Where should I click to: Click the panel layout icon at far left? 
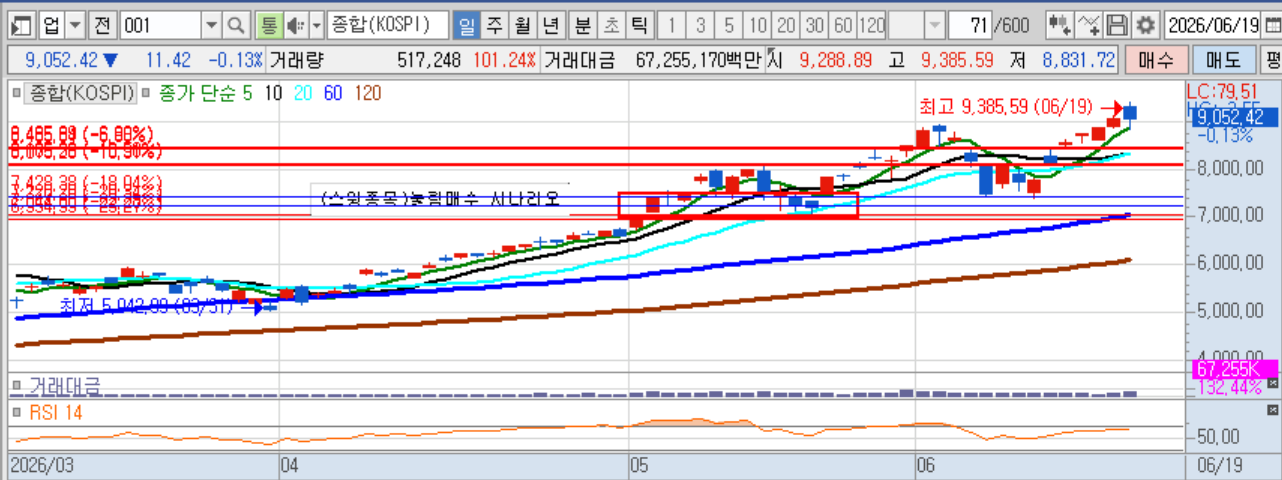[21, 24]
